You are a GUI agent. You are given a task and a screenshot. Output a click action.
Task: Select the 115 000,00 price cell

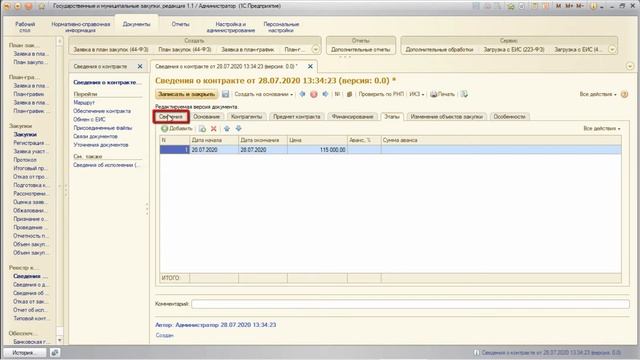317,150
